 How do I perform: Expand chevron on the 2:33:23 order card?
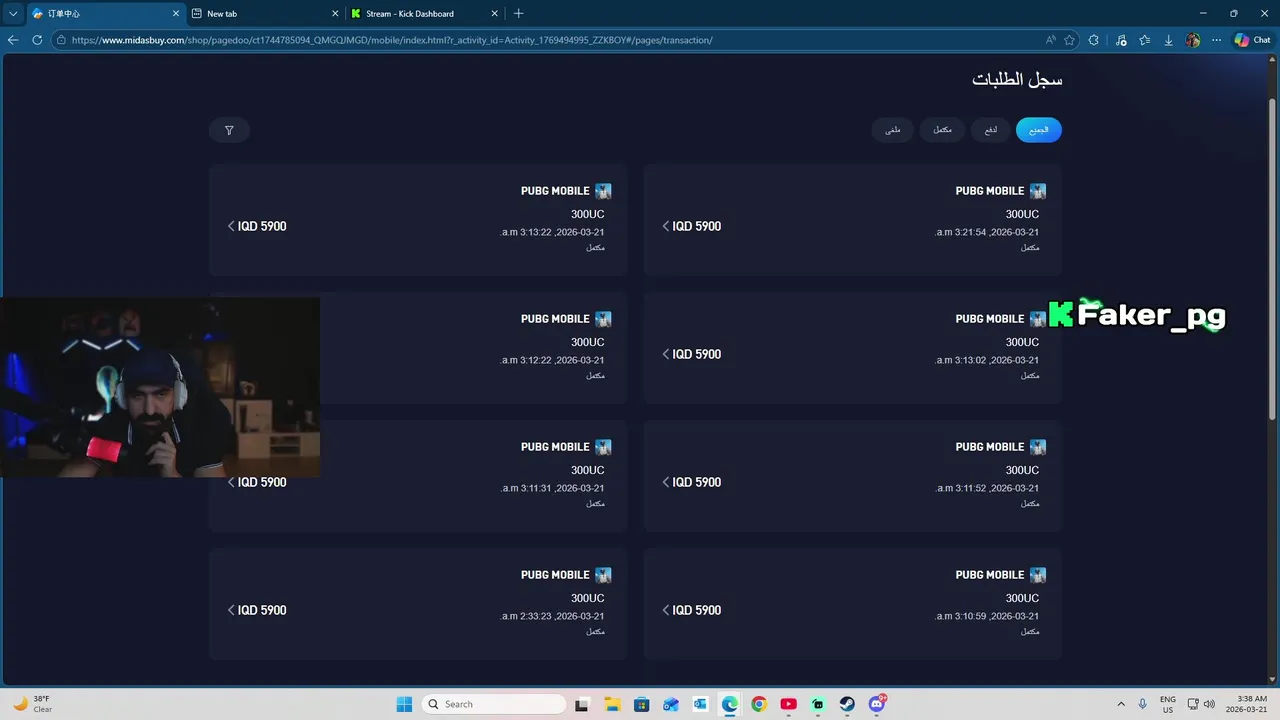click(231, 610)
